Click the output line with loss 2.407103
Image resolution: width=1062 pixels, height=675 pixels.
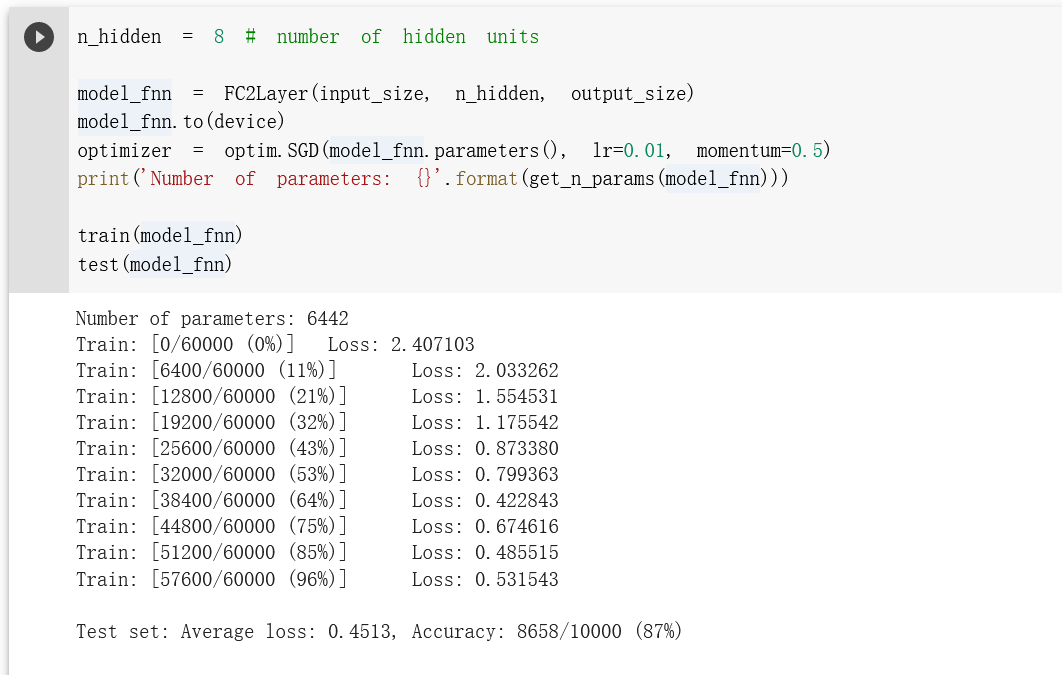pyautogui.click(x=275, y=345)
